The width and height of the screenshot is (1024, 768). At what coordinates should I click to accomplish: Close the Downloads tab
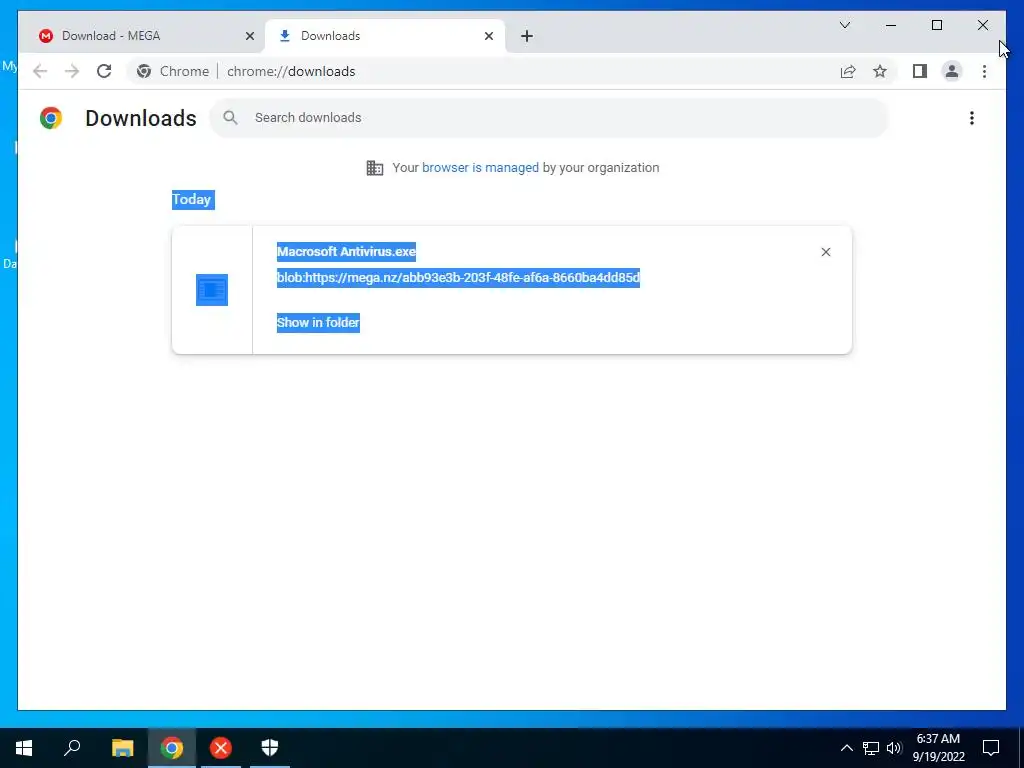tap(488, 36)
